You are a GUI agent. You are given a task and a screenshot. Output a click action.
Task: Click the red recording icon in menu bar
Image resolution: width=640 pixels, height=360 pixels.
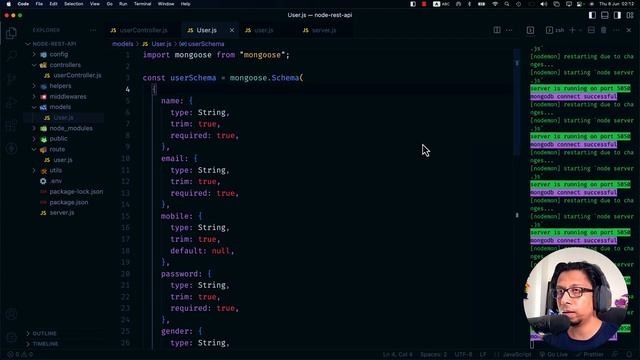click(424, 4)
